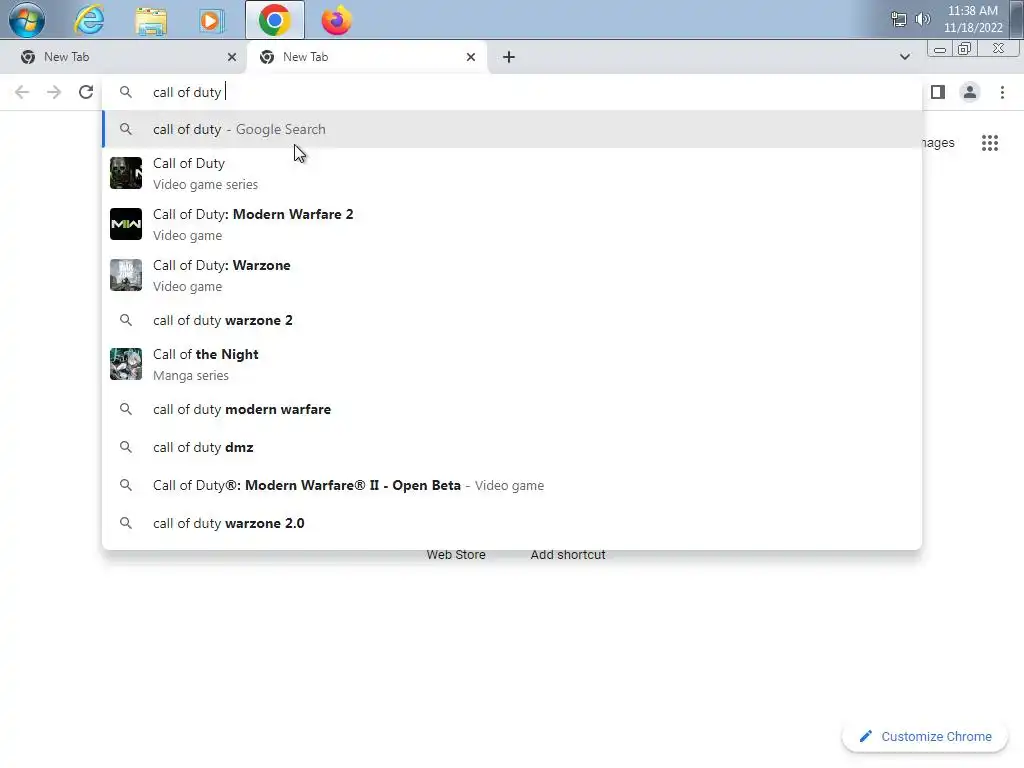Open the Google apps grid

[x=990, y=142]
